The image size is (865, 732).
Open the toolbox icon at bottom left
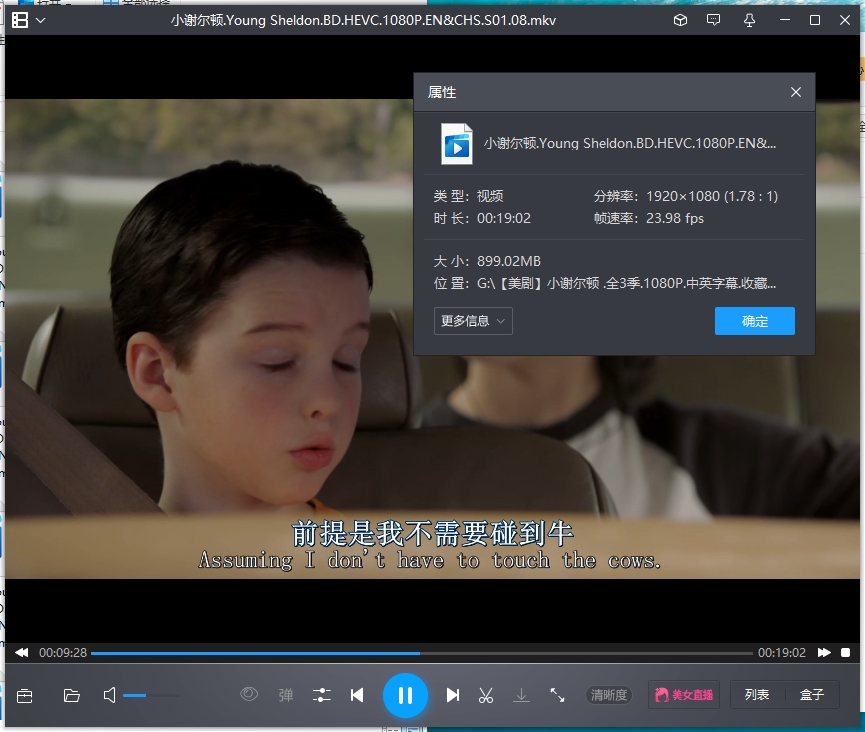[x=24, y=696]
